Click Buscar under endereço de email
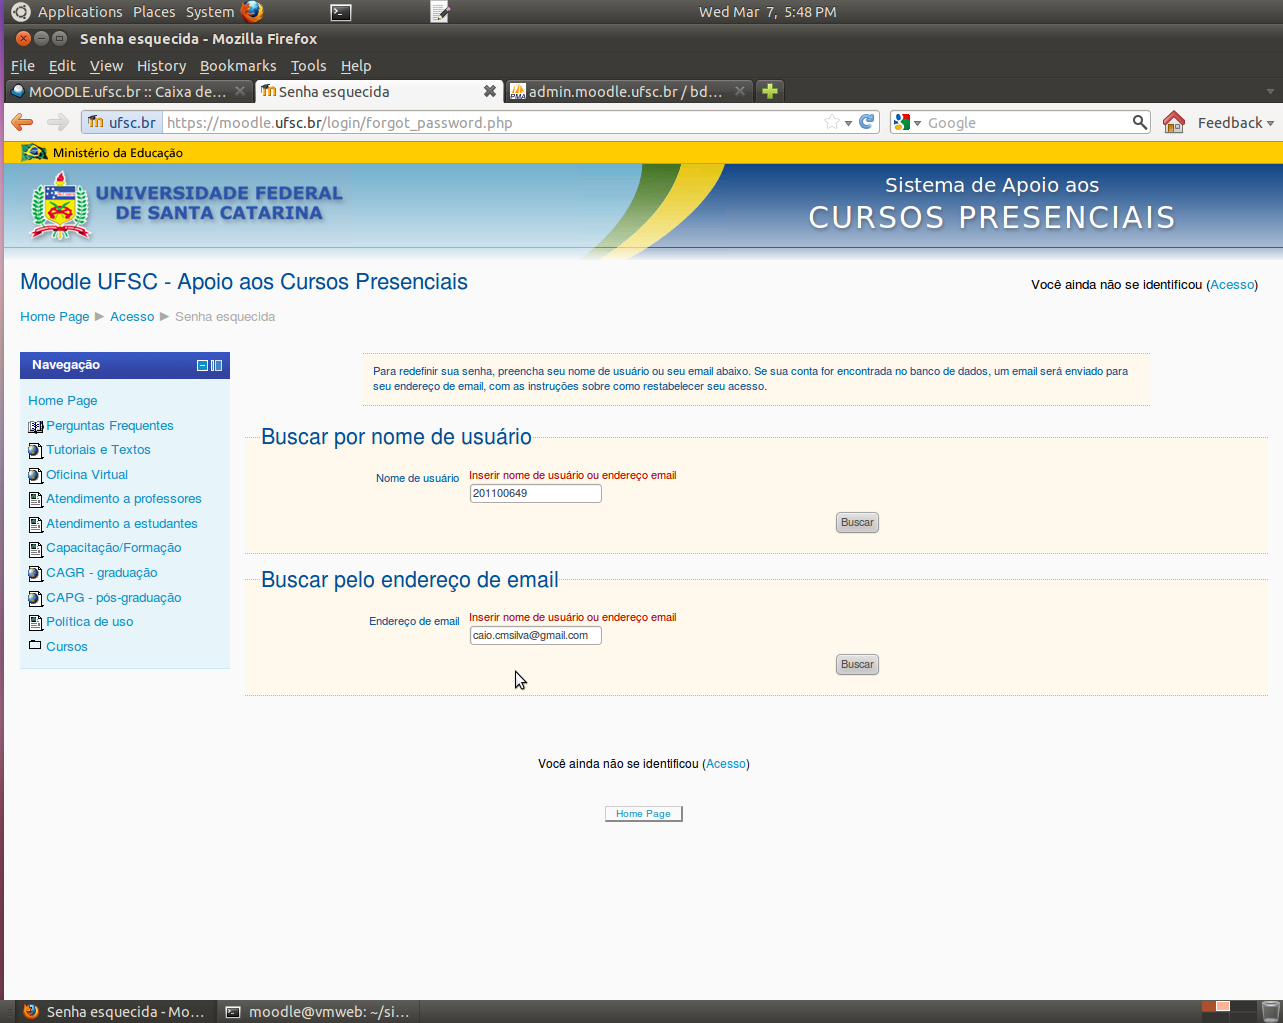This screenshot has height=1023, width=1283. (857, 664)
